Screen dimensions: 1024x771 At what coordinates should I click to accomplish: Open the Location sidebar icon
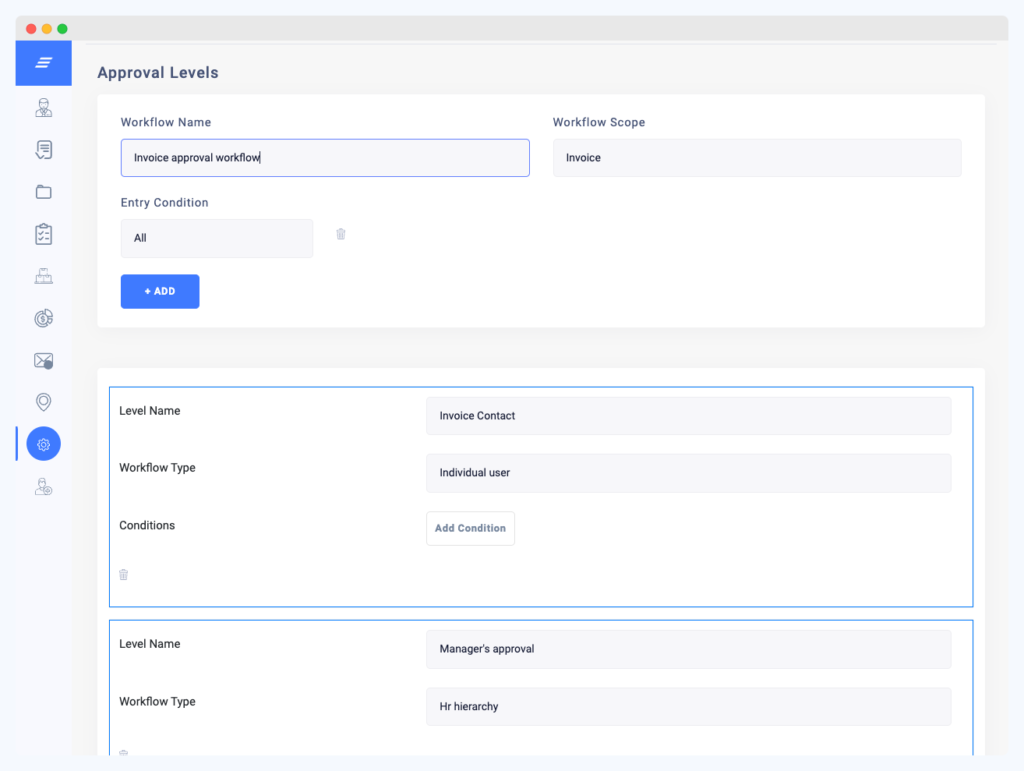point(43,402)
